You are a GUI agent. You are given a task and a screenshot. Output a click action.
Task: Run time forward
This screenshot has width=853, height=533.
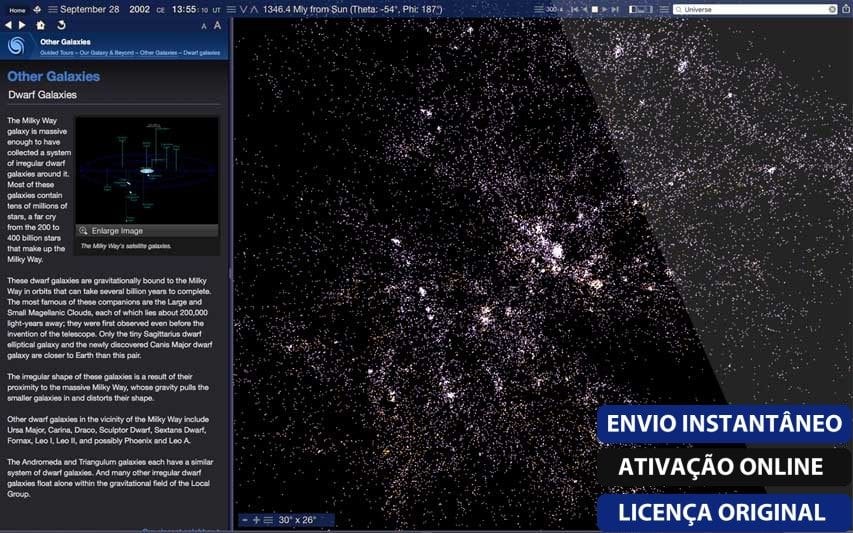click(604, 9)
